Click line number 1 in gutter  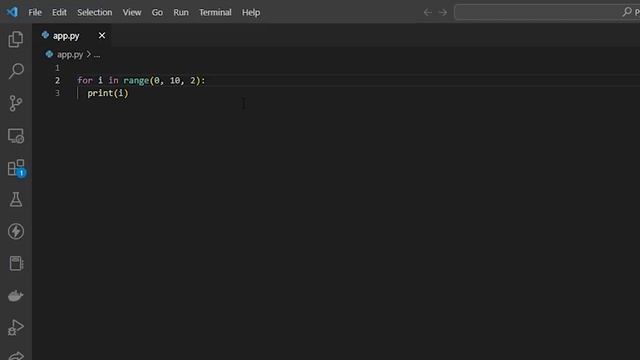coord(57,68)
